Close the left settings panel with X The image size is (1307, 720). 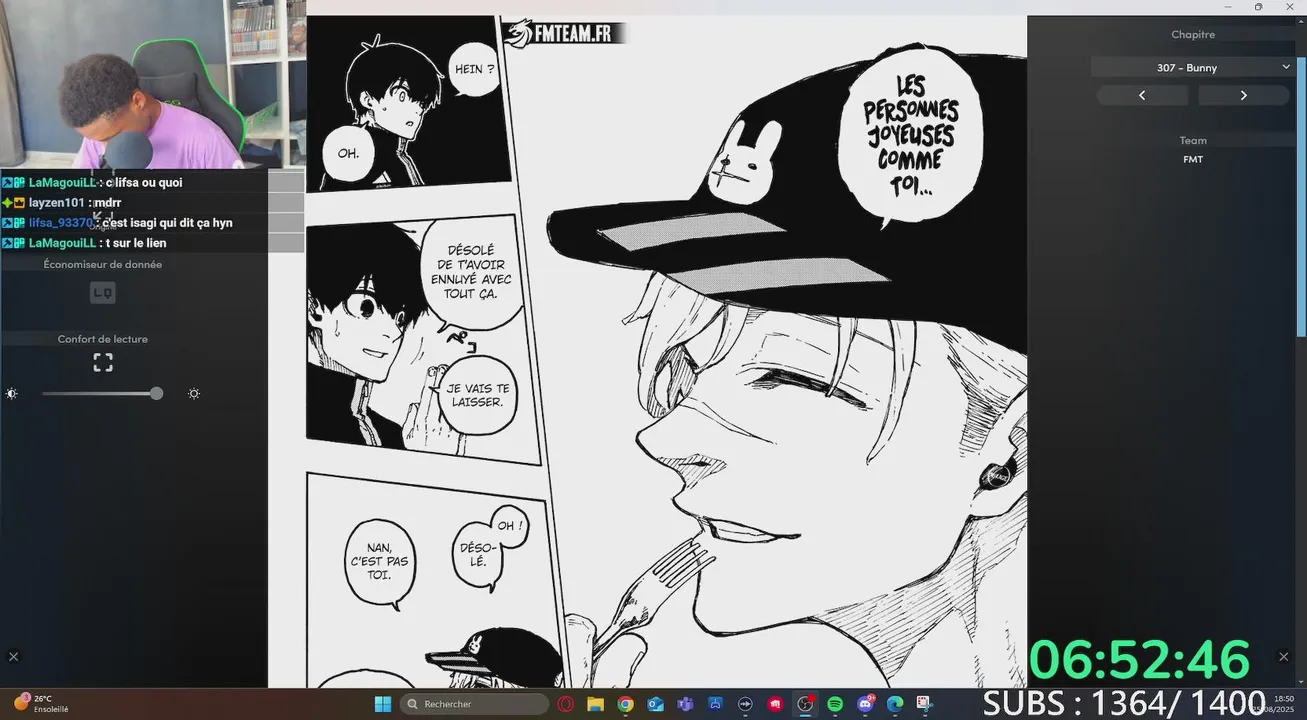(13, 656)
